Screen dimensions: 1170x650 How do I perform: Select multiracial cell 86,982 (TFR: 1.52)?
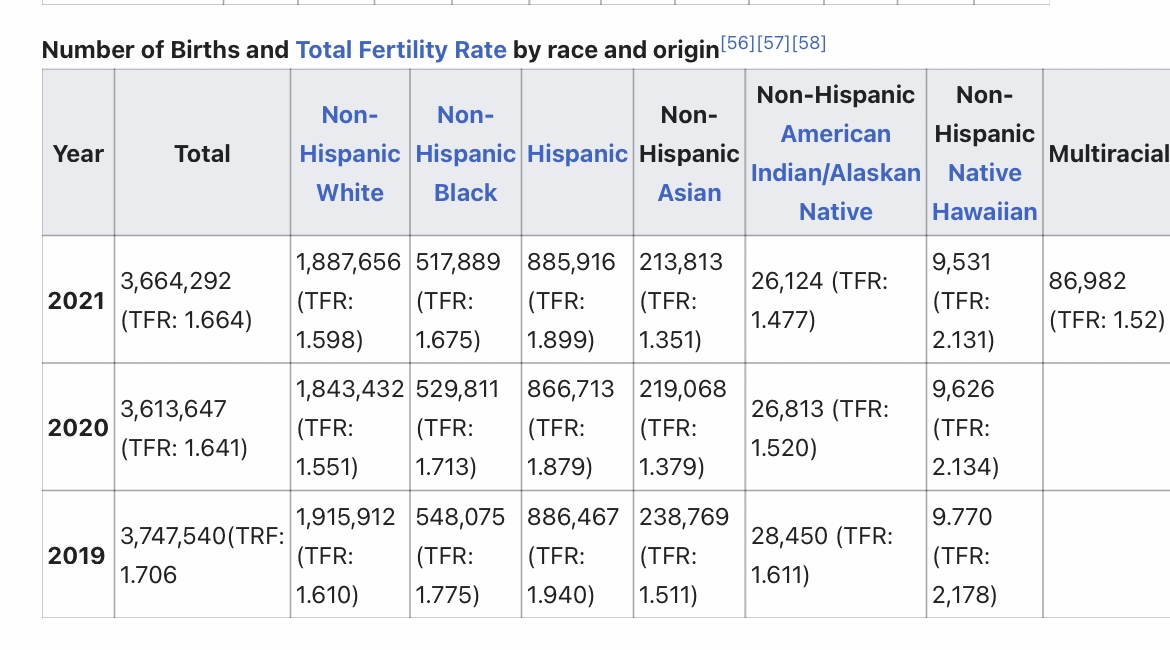[x=1107, y=300]
